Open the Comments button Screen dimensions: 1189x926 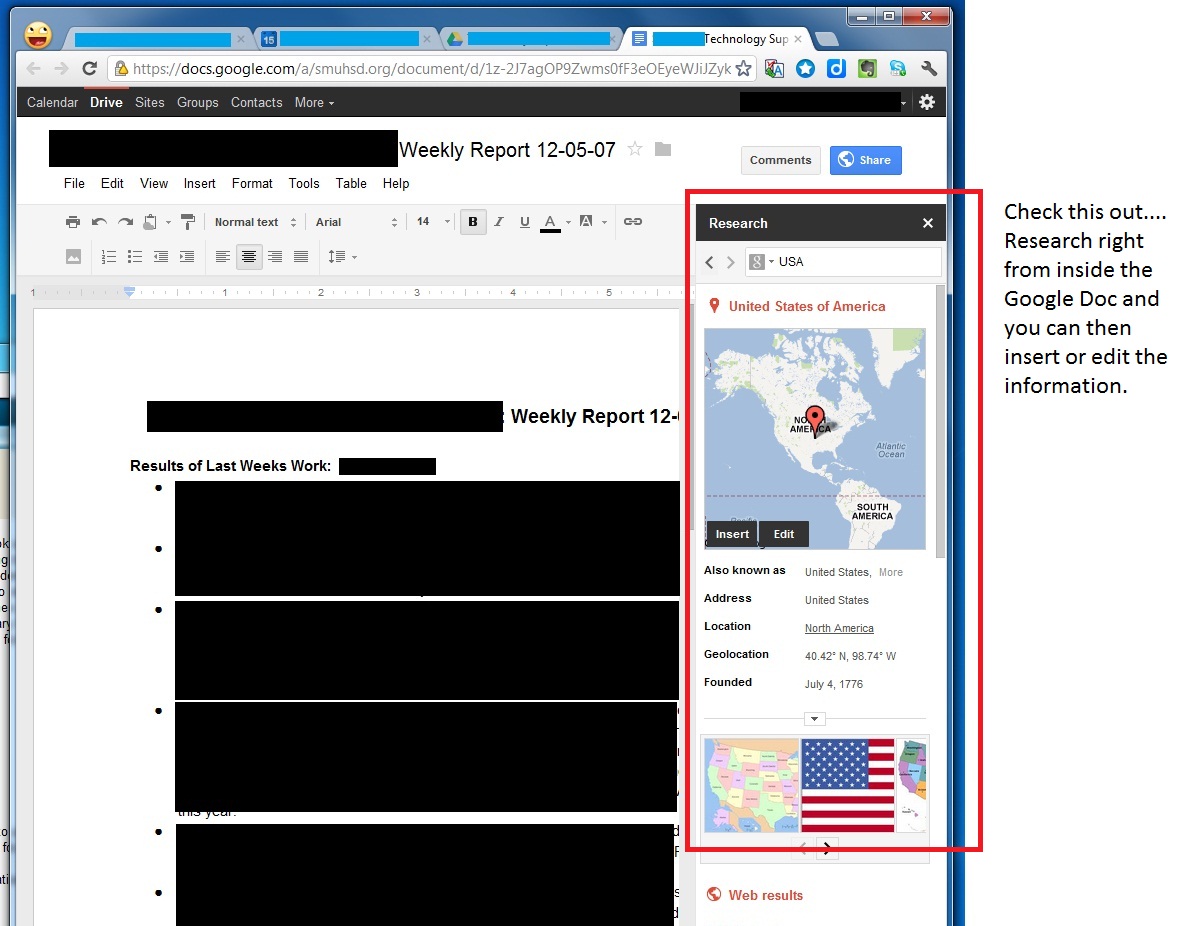tap(780, 160)
